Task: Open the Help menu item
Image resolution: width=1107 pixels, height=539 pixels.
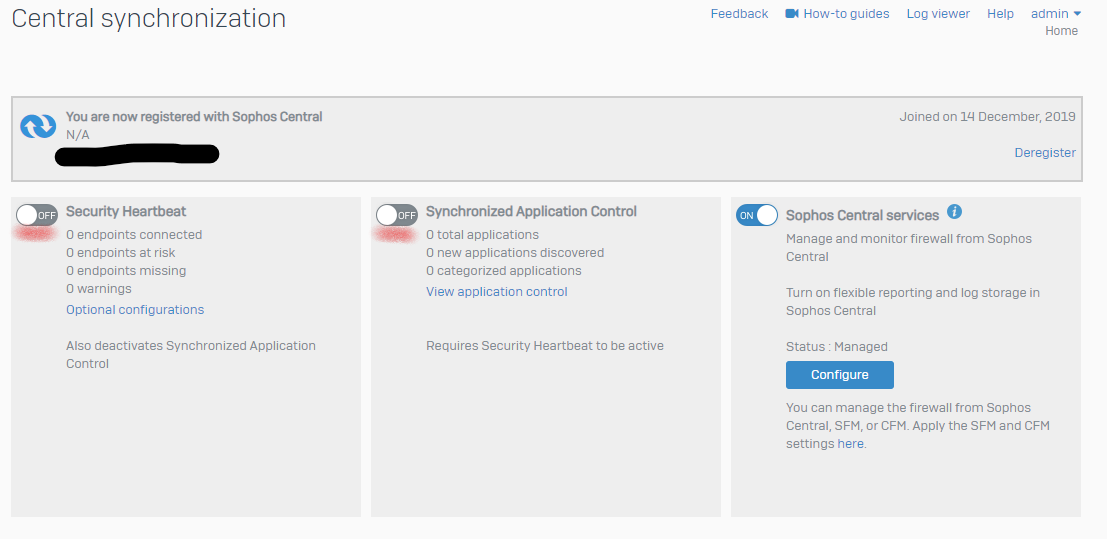Action: 1000,14
